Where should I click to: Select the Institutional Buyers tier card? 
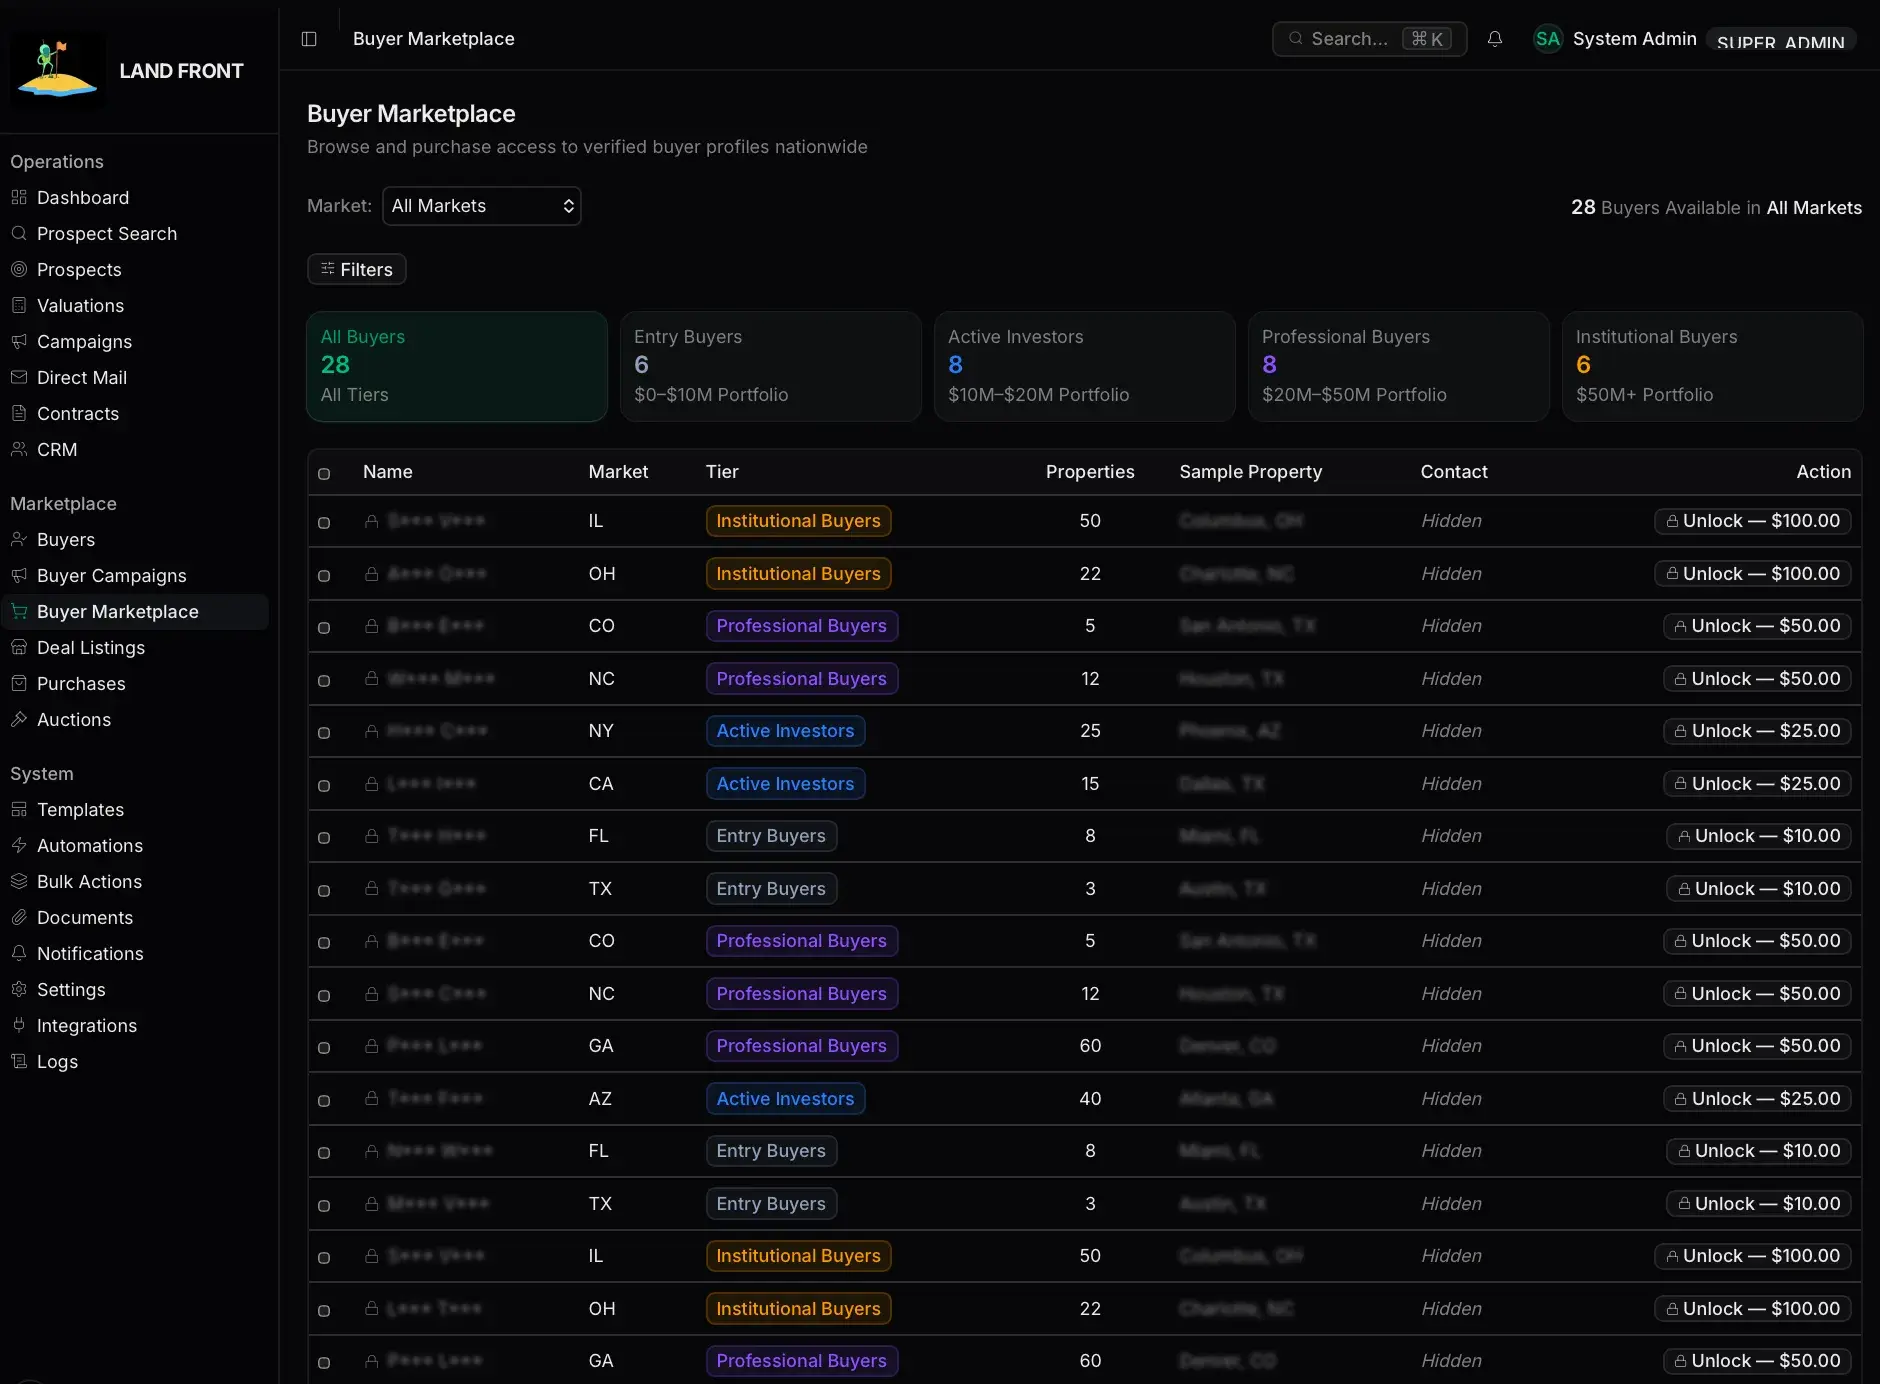[x=1712, y=366]
